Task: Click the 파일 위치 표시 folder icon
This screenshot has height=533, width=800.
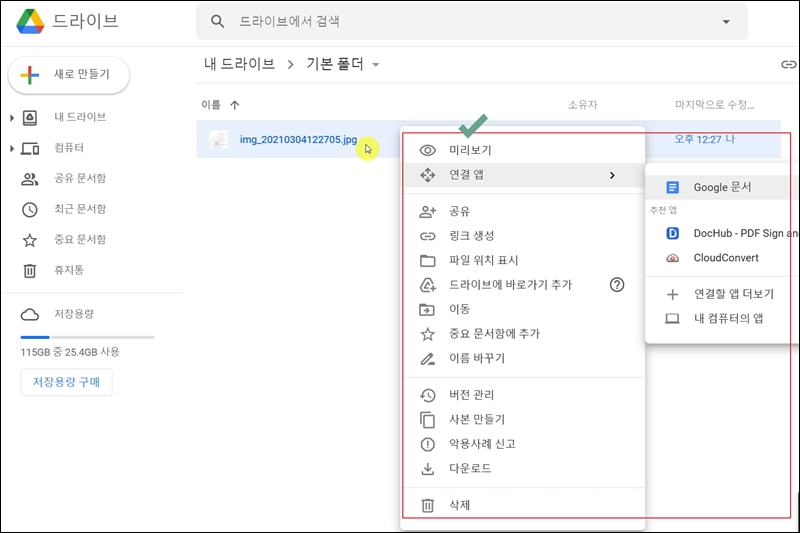Action: coord(428,261)
